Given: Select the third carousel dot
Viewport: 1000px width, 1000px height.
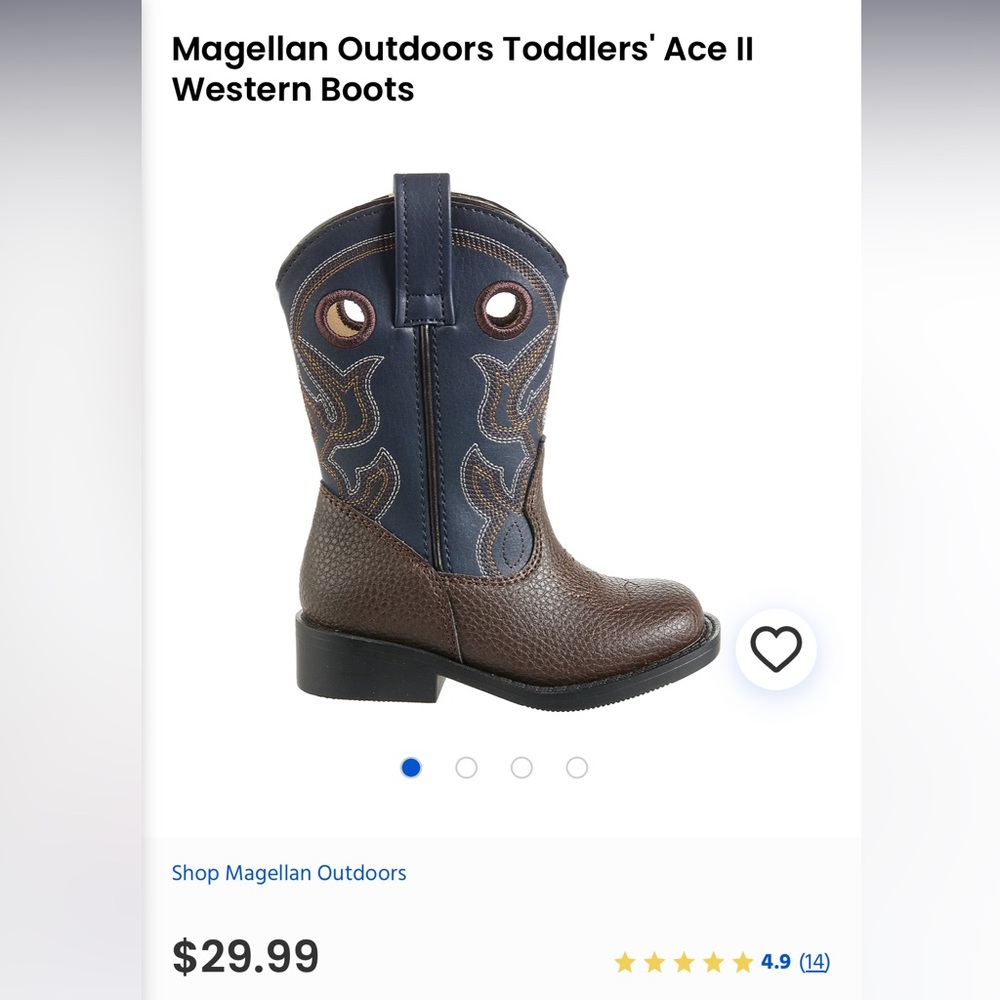Looking at the screenshot, I should [x=522, y=765].
